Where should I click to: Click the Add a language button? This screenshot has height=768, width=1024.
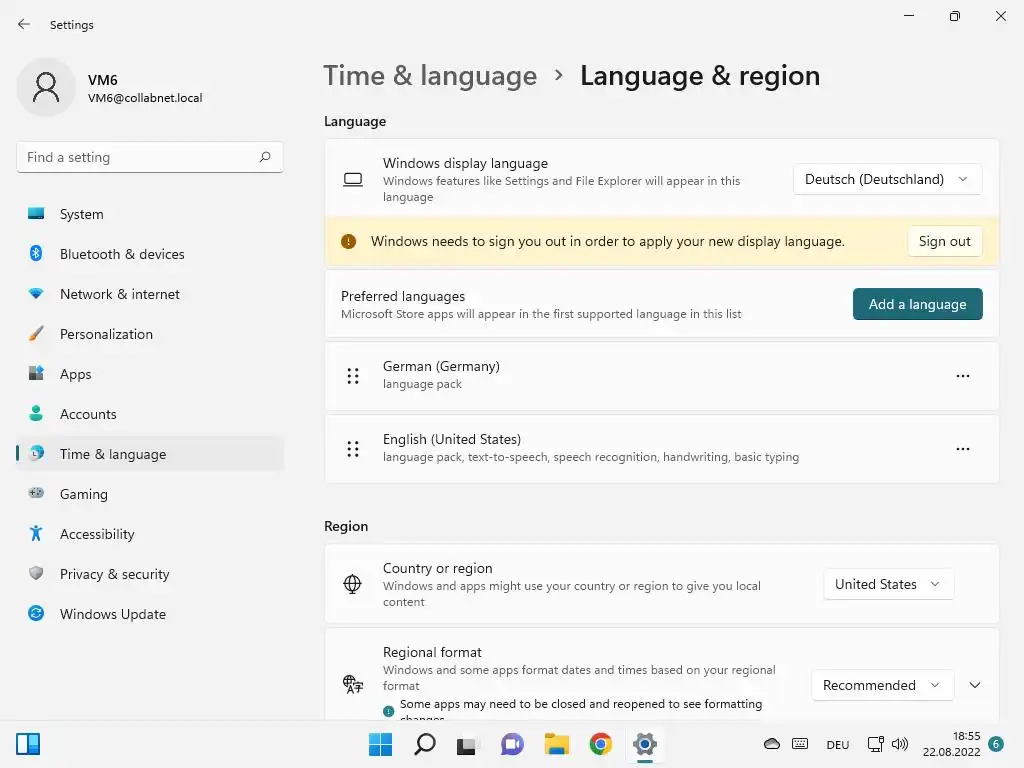click(x=918, y=304)
